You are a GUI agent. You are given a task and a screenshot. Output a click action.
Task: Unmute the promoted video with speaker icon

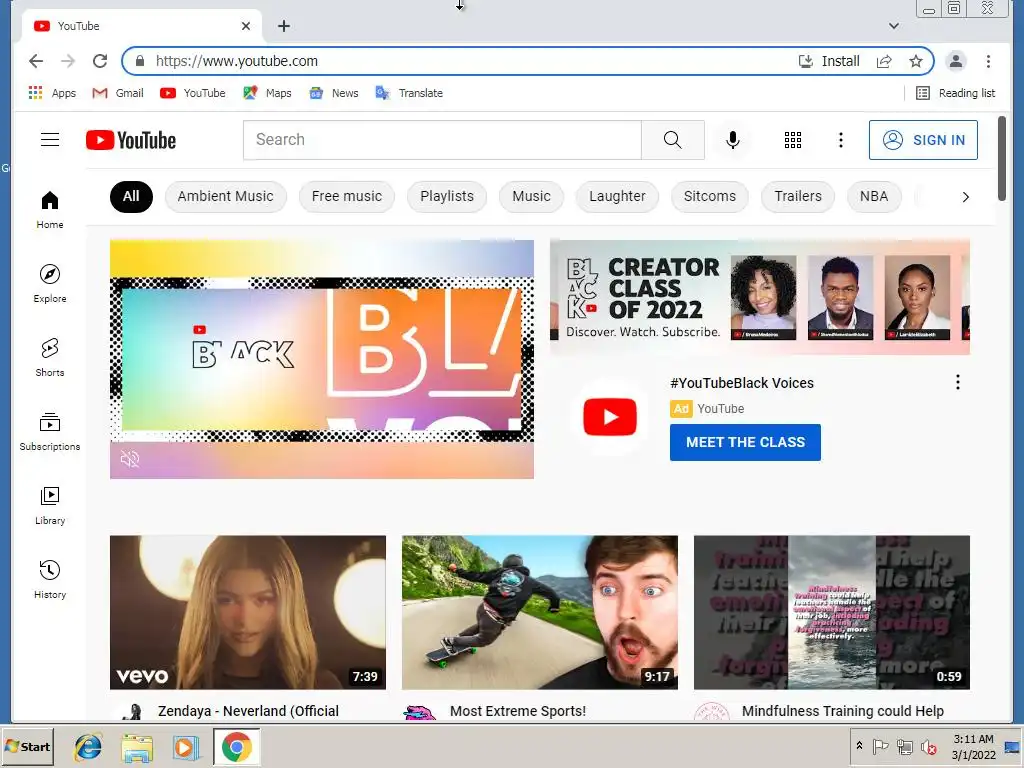[130, 460]
